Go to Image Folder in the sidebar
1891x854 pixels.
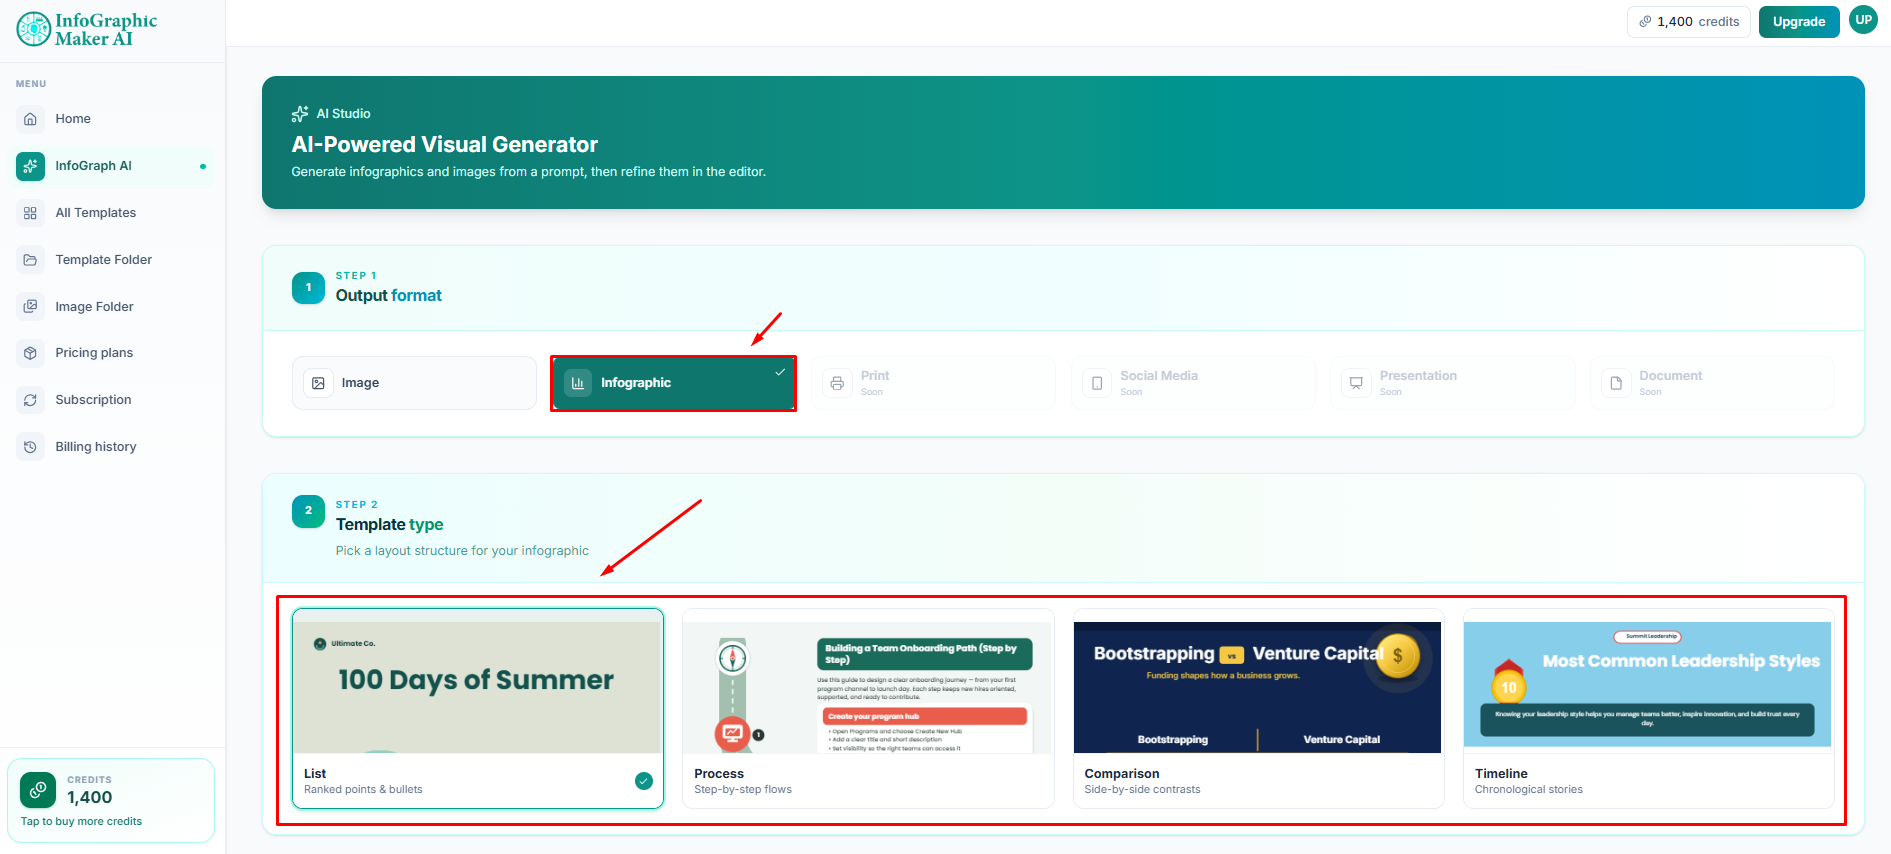click(115, 306)
